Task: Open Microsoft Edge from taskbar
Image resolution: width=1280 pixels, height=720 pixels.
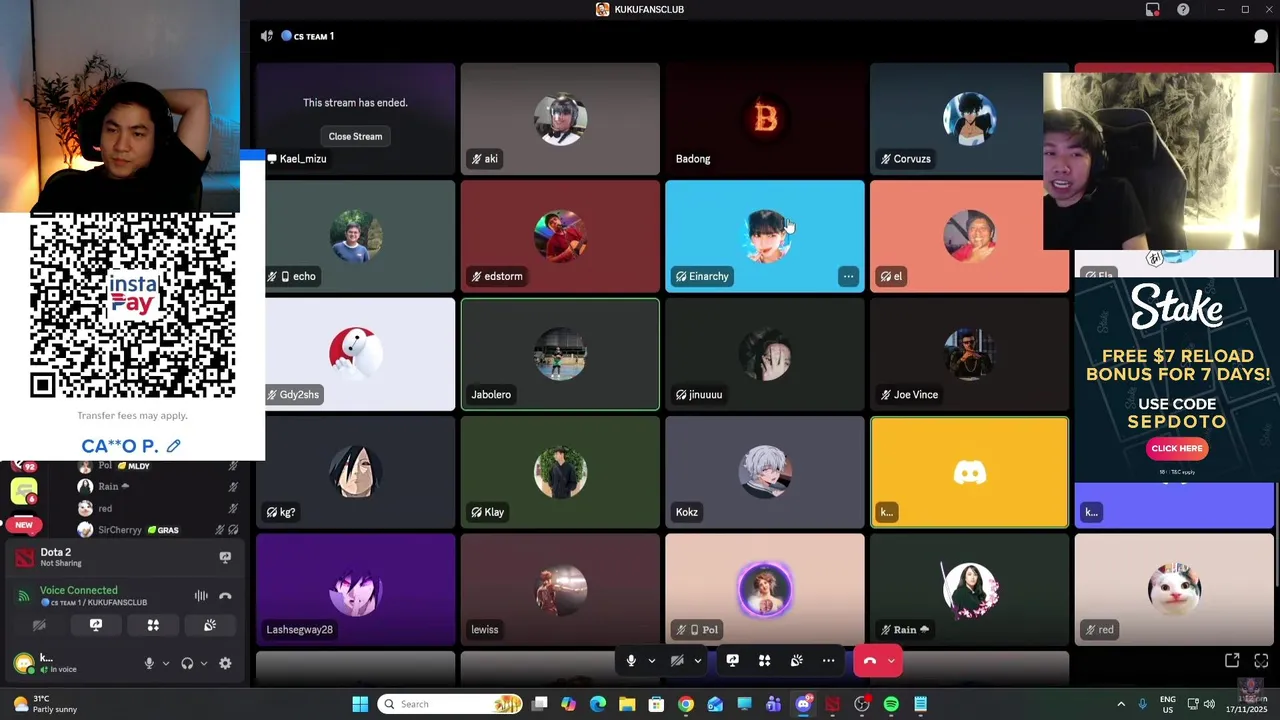Action: tap(598, 704)
